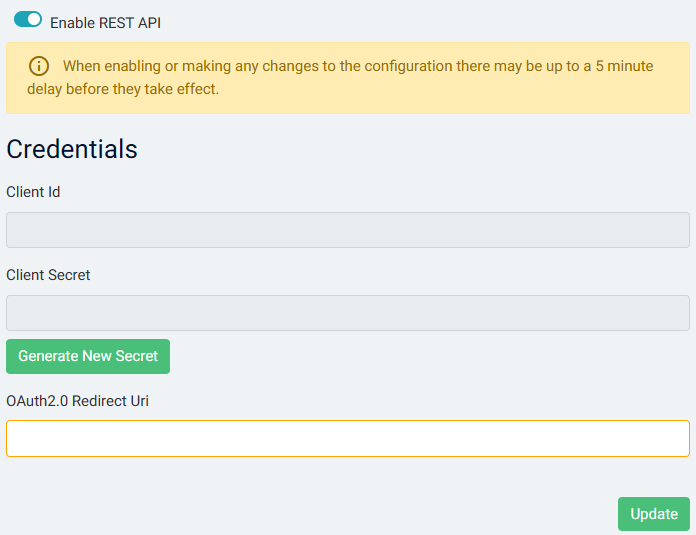
Task: Click the info icon in warning banner
Action: click(x=39, y=67)
